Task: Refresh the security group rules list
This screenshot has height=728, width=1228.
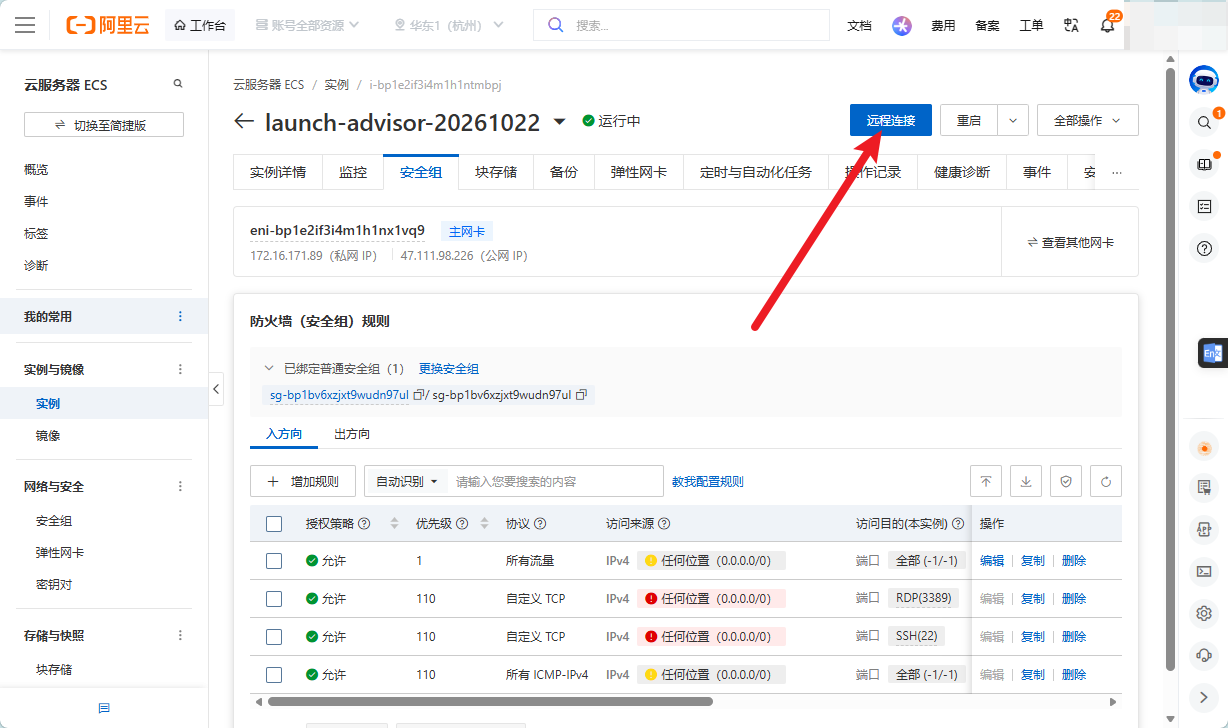Action: pos(1106,481)
